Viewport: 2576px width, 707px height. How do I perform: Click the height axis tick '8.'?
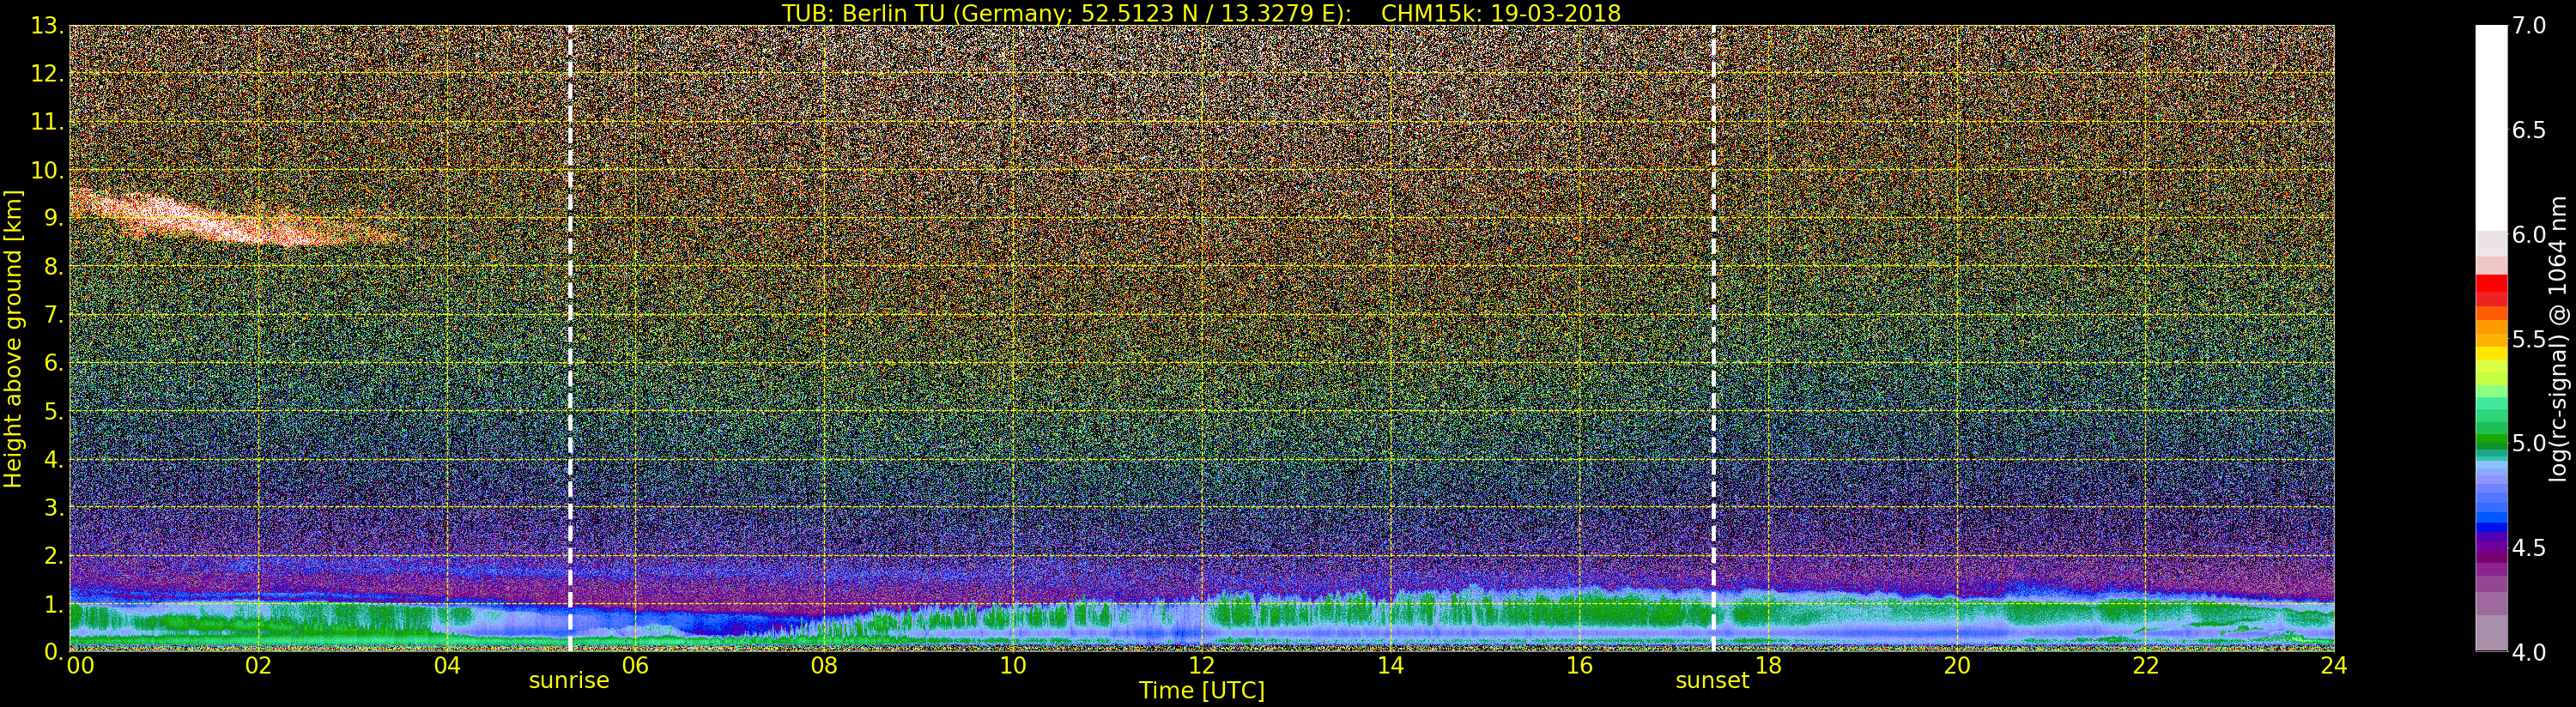pos(53,267)
